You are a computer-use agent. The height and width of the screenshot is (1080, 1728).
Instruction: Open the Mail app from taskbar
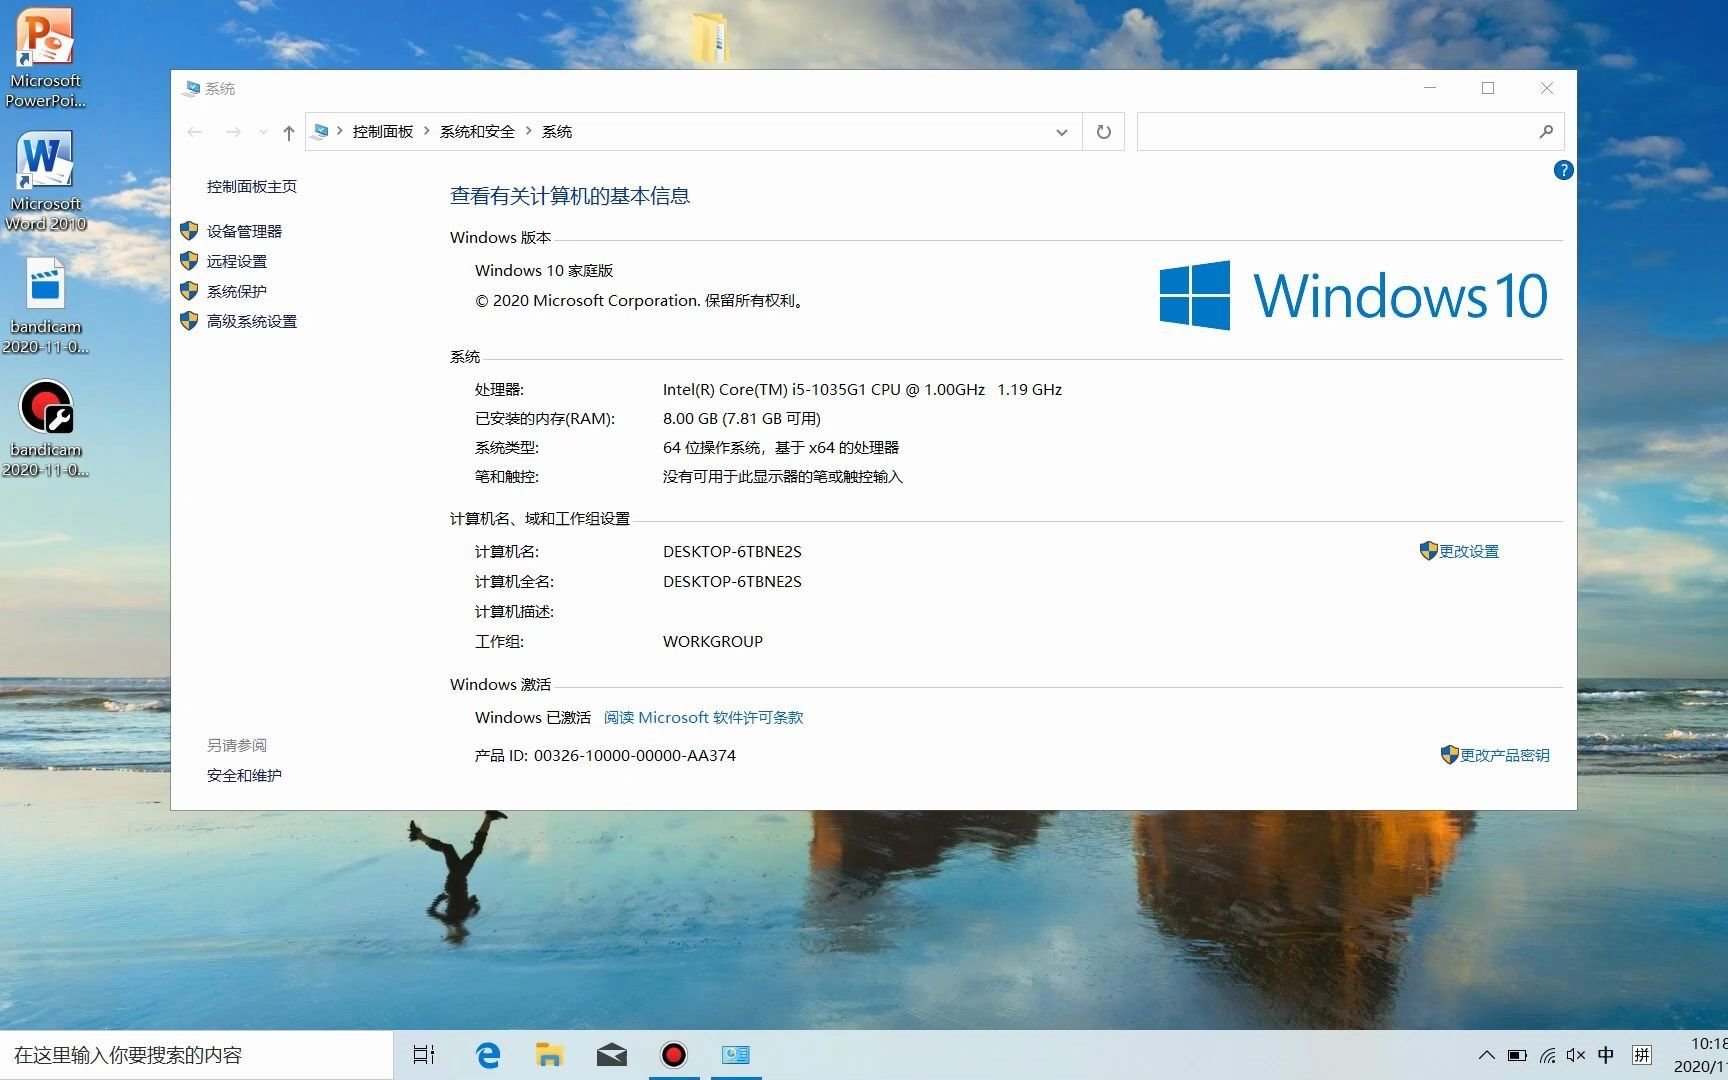(x=612, y=1055)
